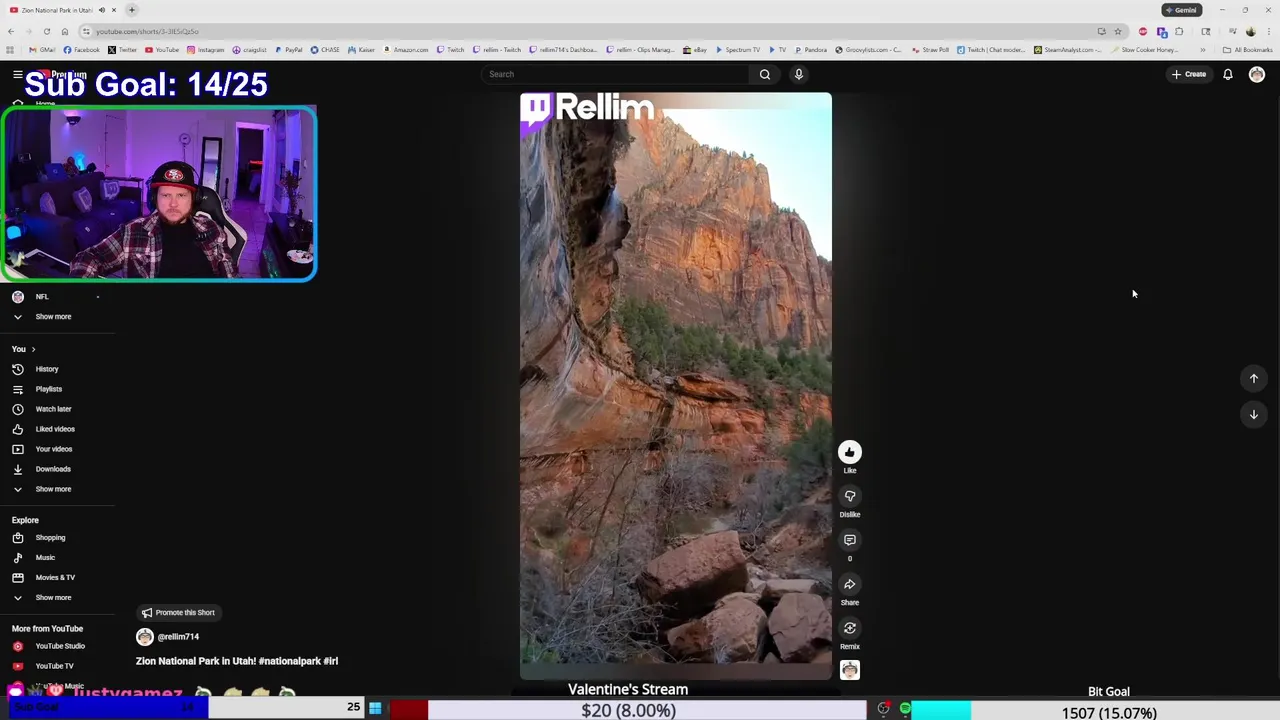Open the Gemini button in Chrome
Screen dimensions: 1280x720
[1181, 10]
